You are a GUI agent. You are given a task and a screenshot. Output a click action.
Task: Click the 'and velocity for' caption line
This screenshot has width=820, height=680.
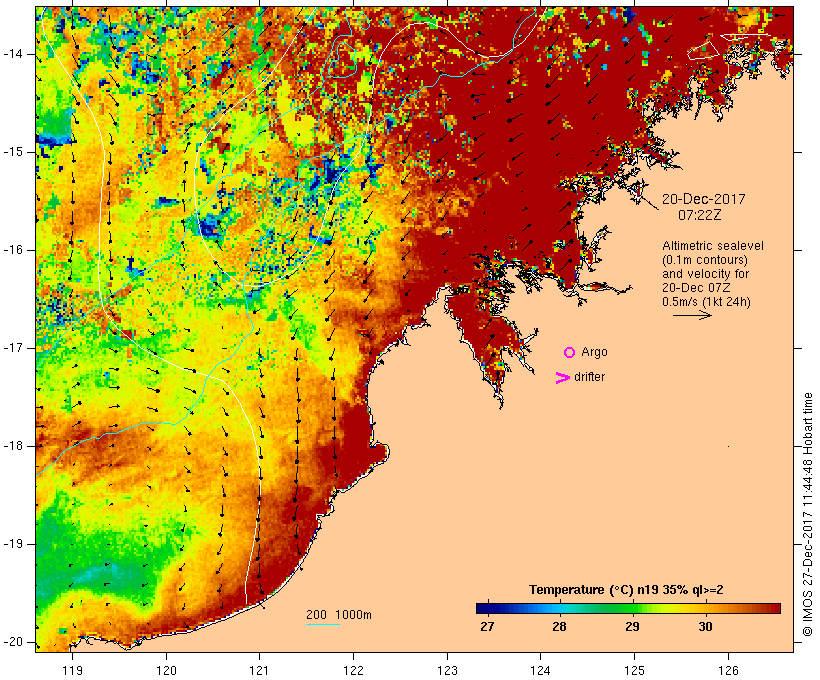[705, 274]
